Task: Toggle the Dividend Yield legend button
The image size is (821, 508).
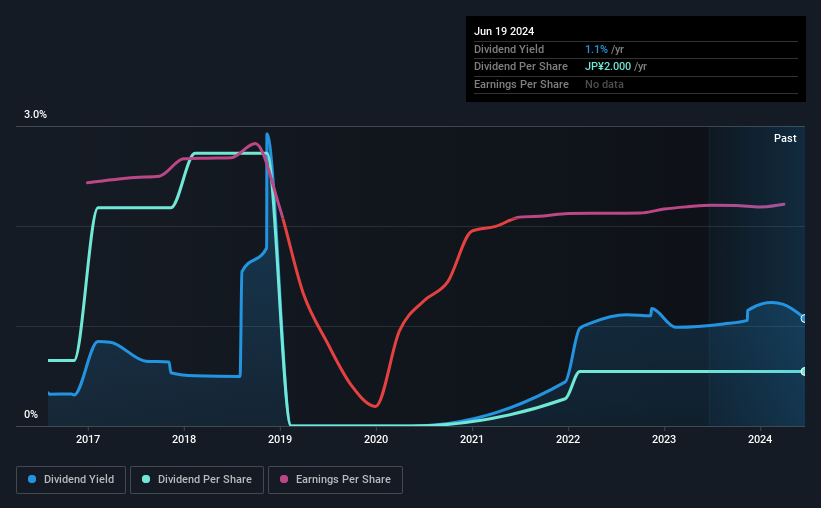Action: coord(71,480)
